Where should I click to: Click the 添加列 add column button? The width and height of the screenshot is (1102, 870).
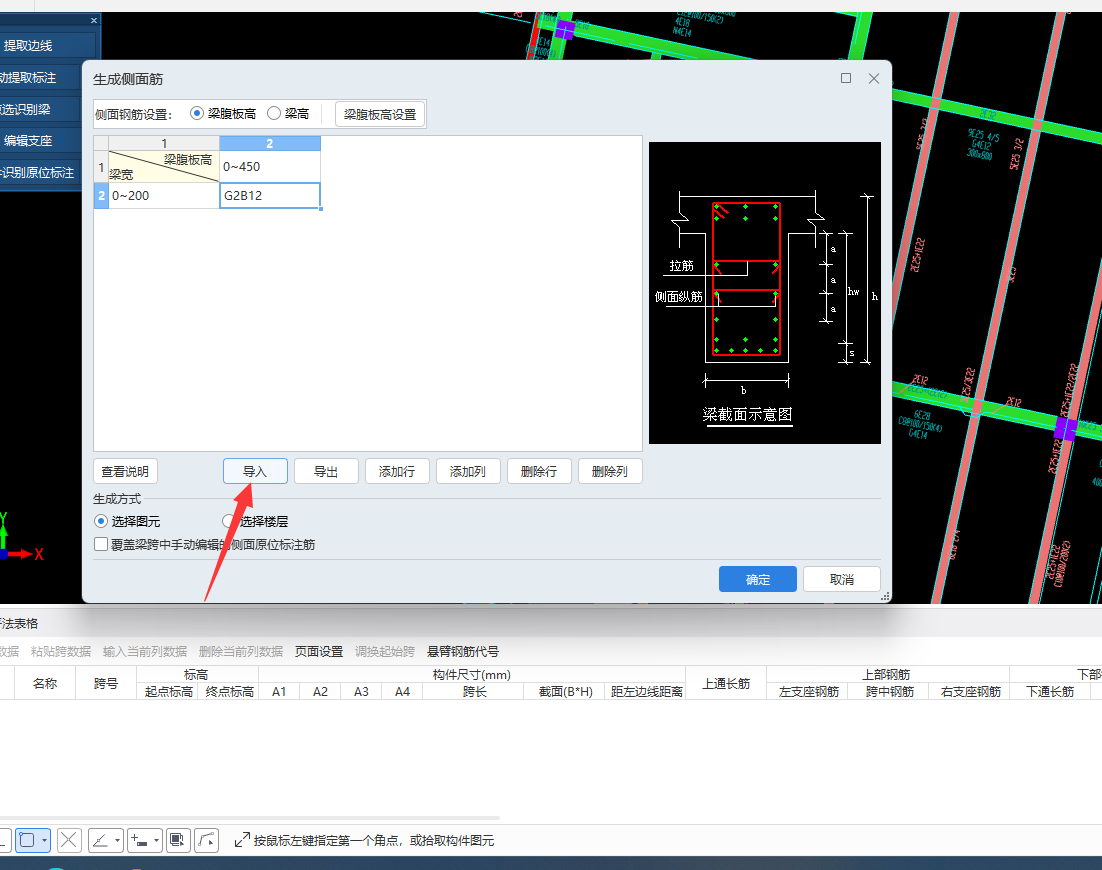[x=468, y=471]
